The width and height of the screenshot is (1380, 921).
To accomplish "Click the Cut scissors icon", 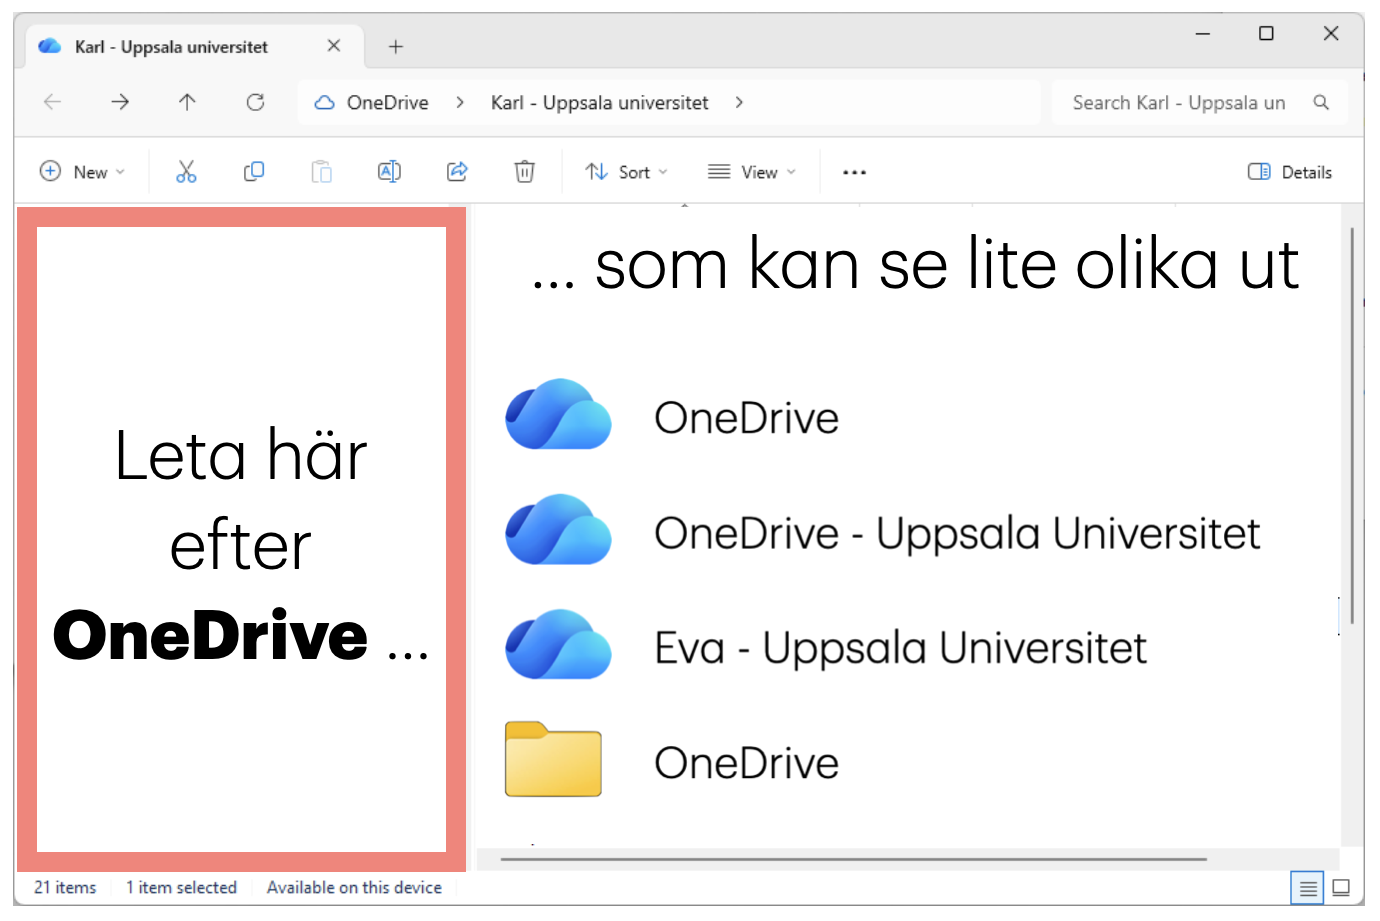I will coord(186,172).
